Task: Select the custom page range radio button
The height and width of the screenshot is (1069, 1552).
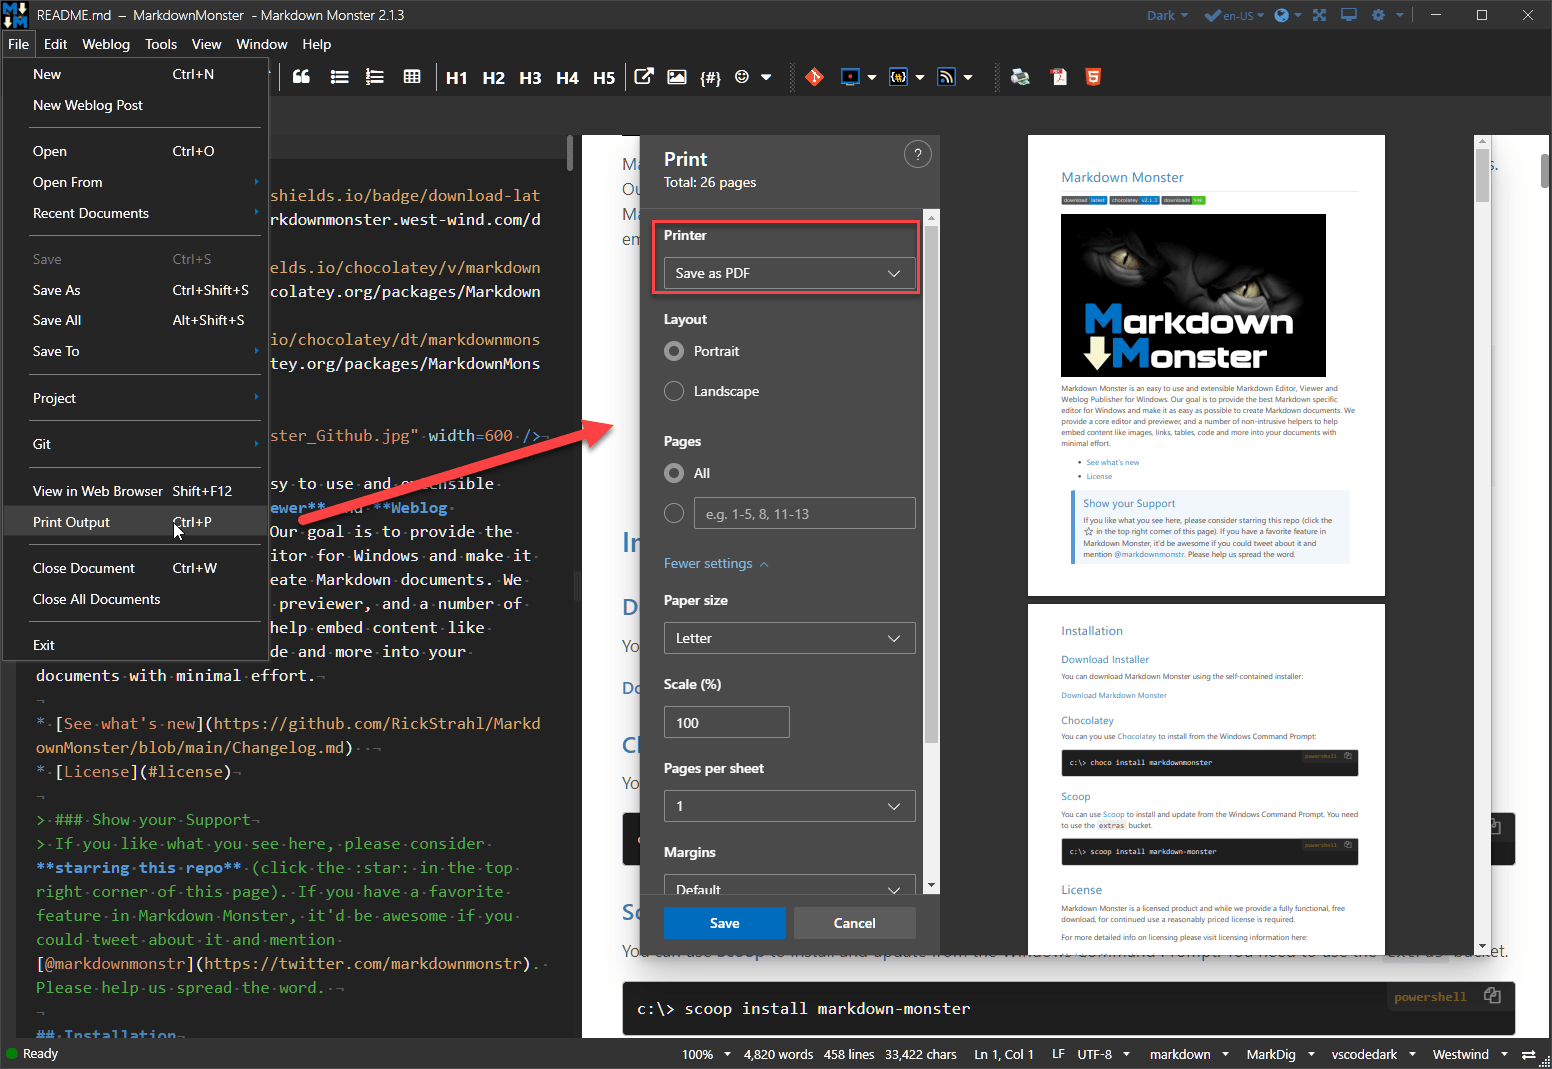Action: pyautogui.click(x=674, y=513)
